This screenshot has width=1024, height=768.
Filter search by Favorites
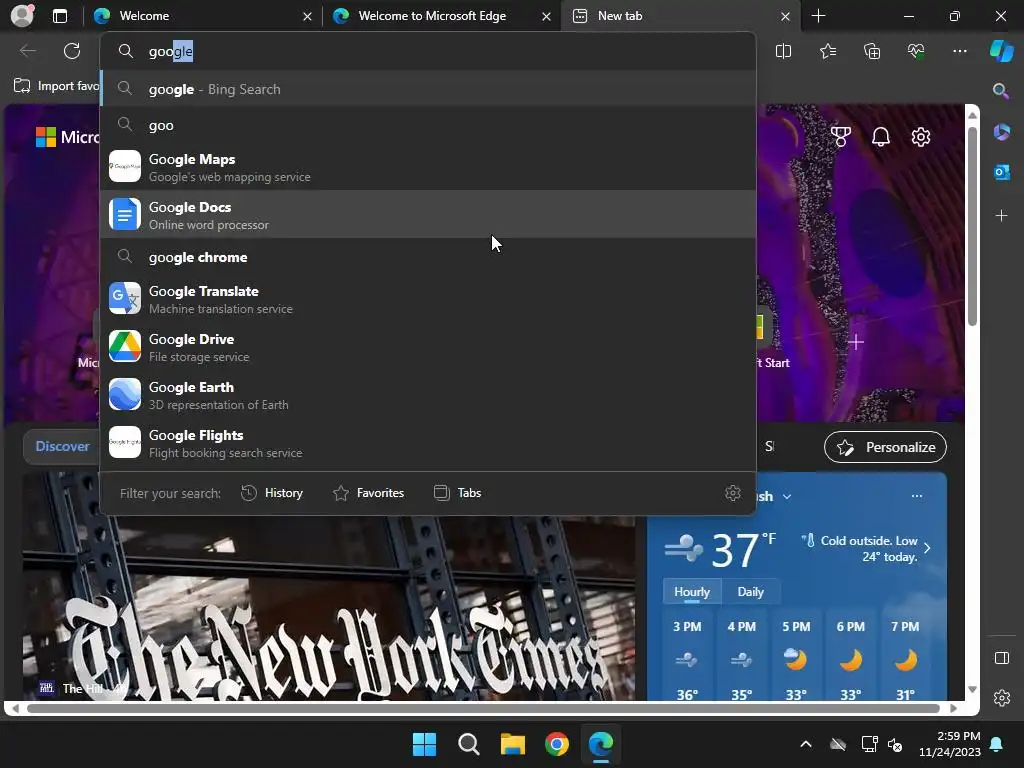click(x=368, y=493)
